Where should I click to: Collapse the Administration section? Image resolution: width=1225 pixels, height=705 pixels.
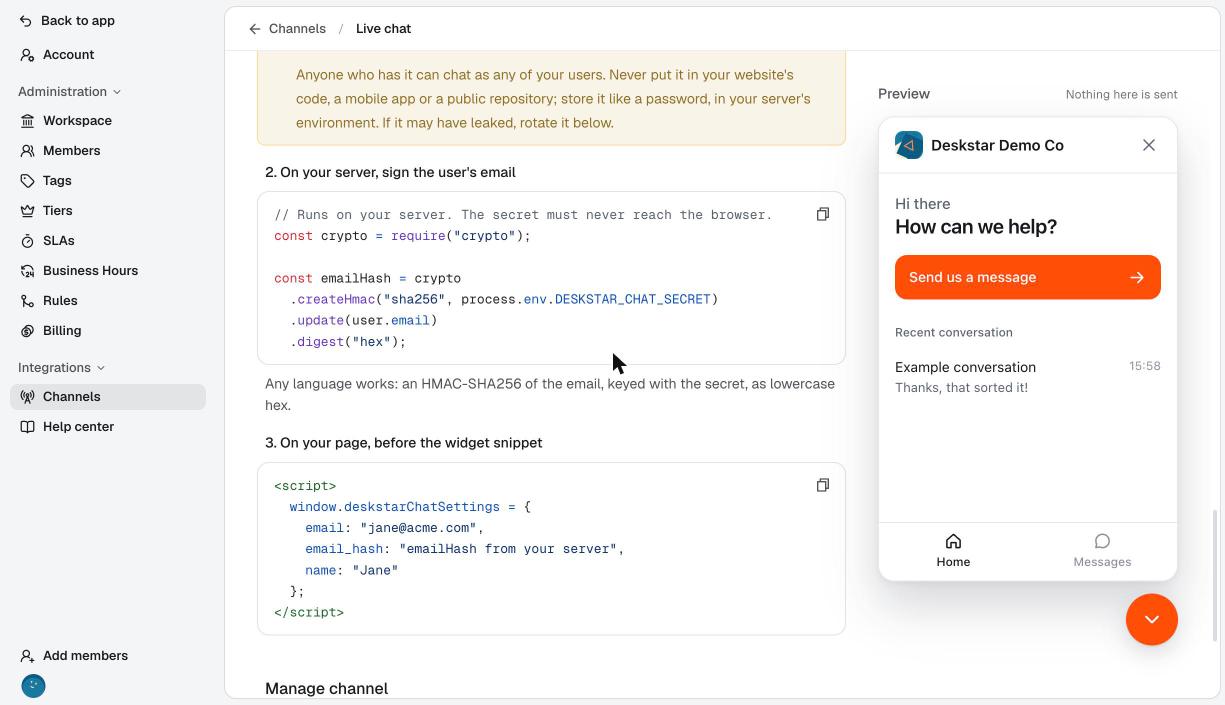69,92
